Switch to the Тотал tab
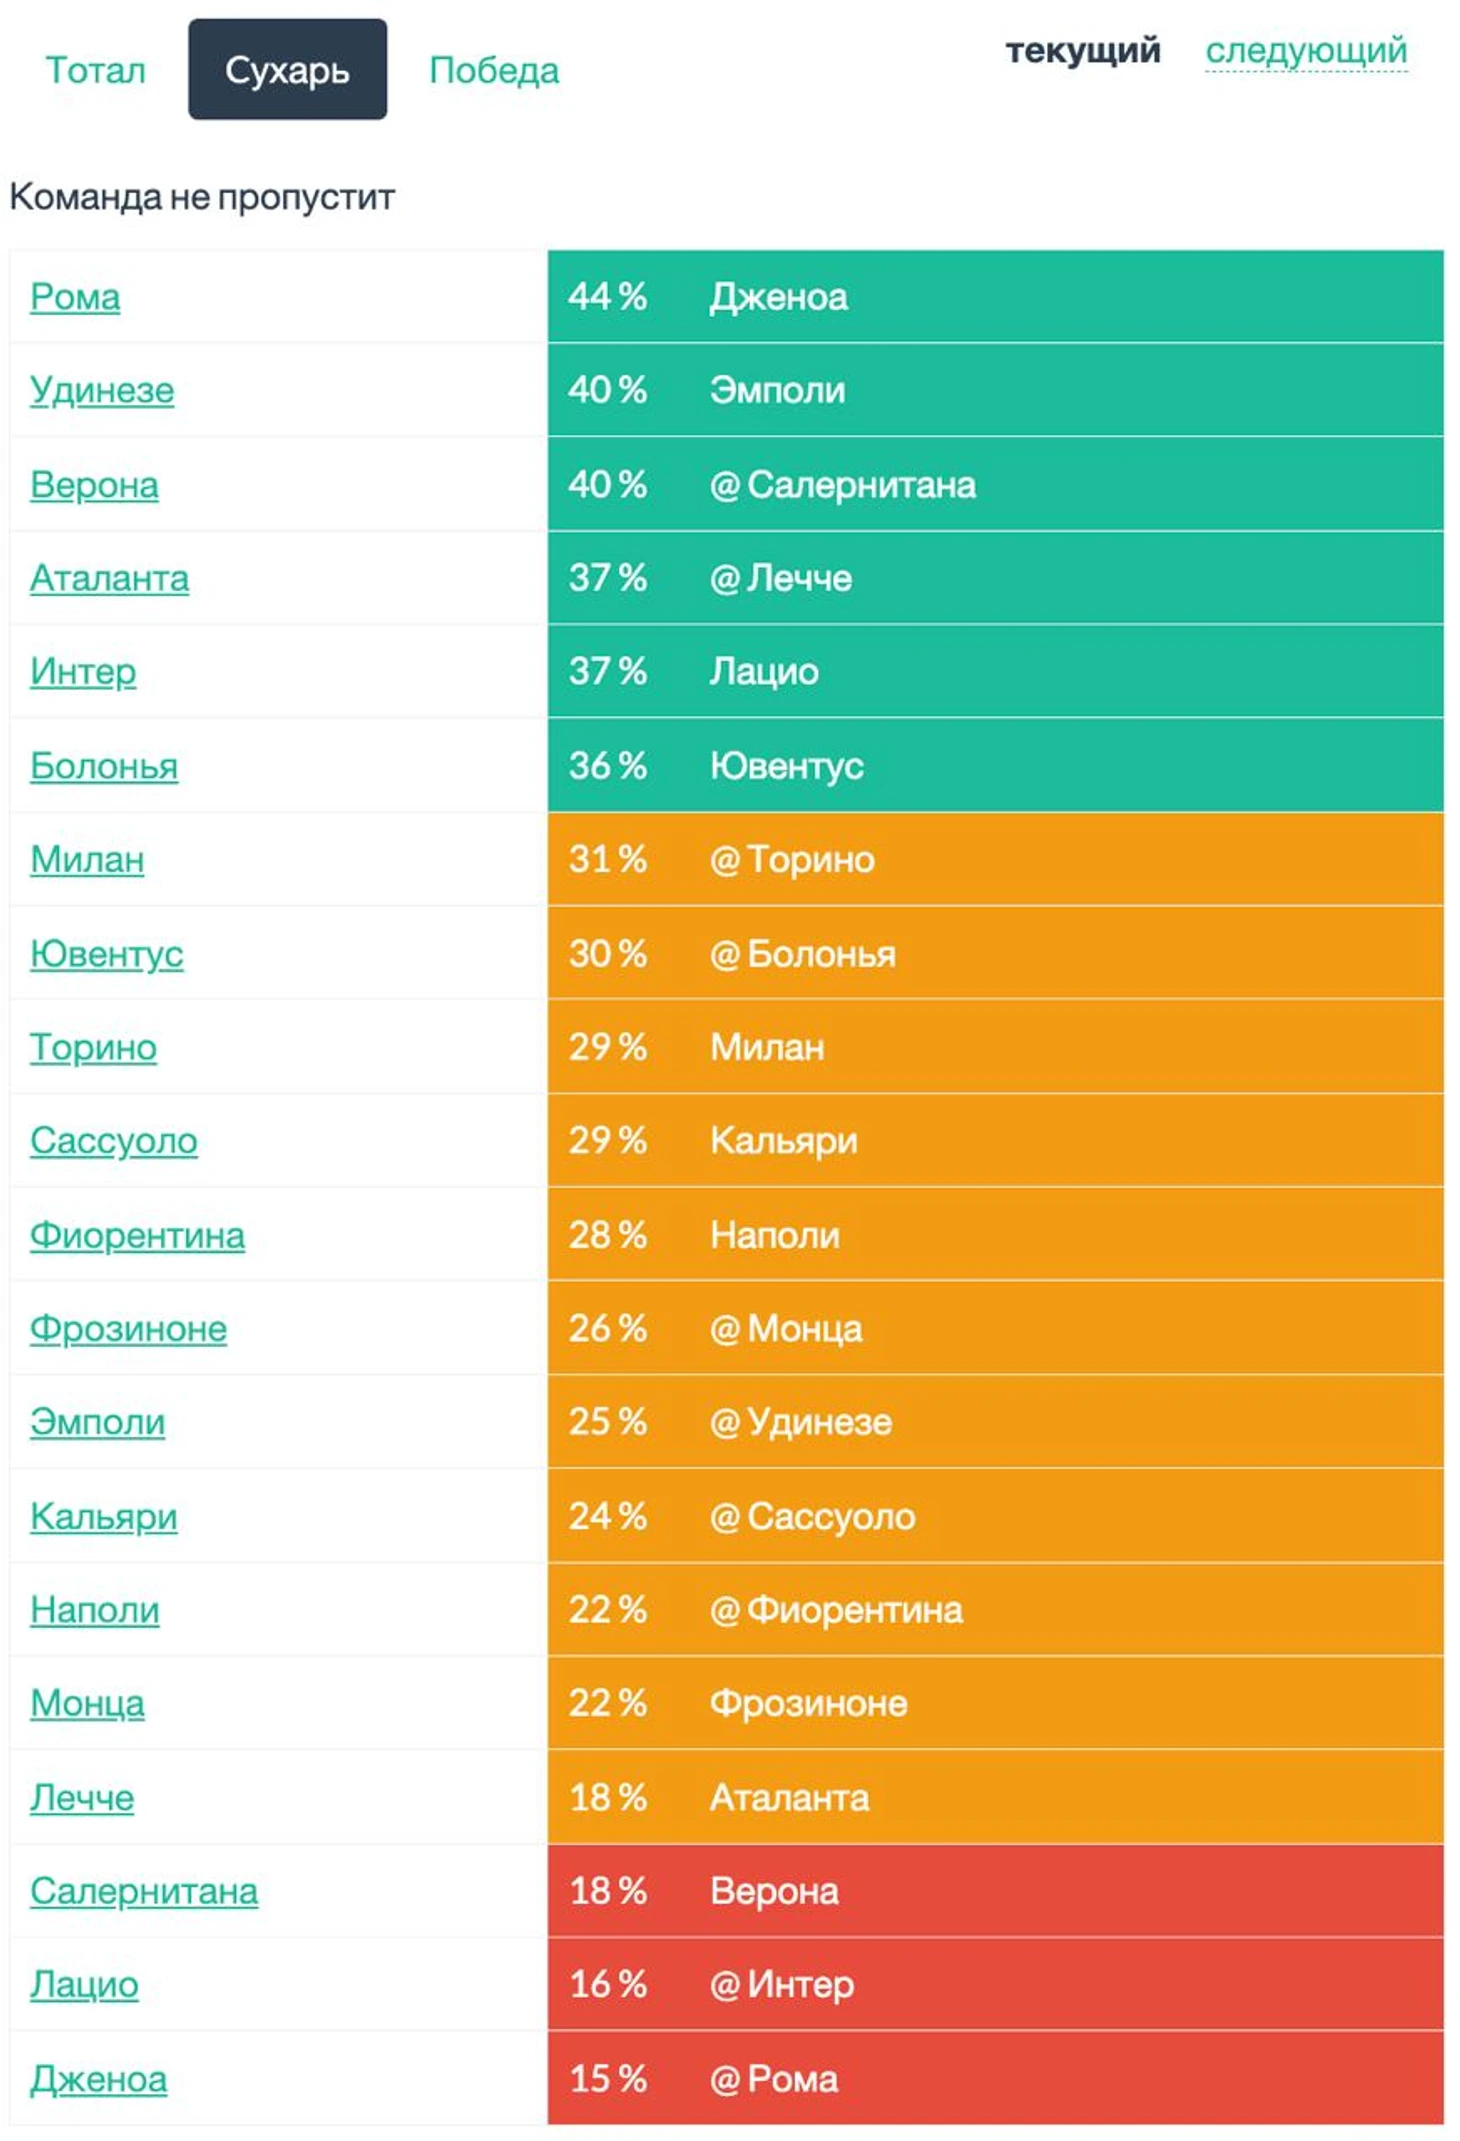Image resolution: width=1460 pixels, height=2141 pixels. click(95, 70)
